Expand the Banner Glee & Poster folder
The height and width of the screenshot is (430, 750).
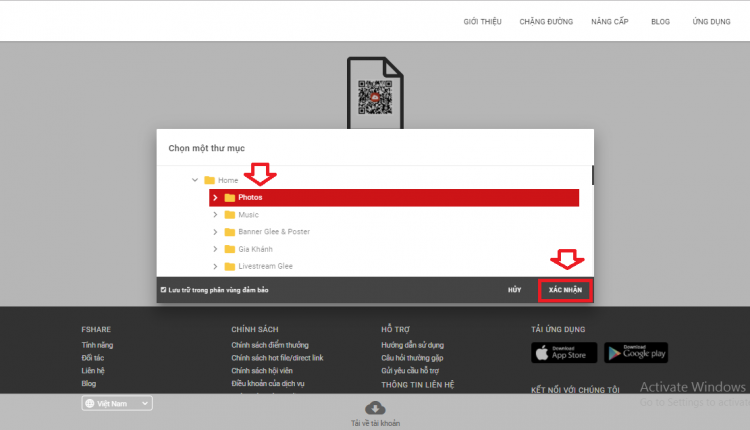coord(215,232)
